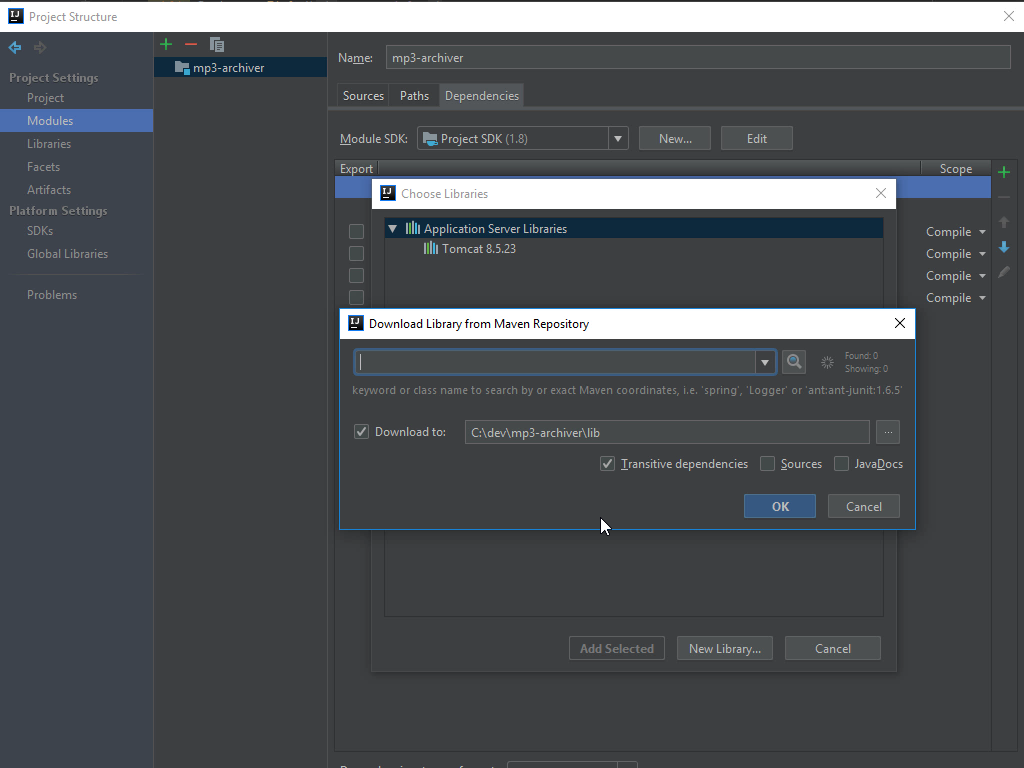Tick the fourth visible Export checkbox
1024x768 pixels.
pos(356,298)
